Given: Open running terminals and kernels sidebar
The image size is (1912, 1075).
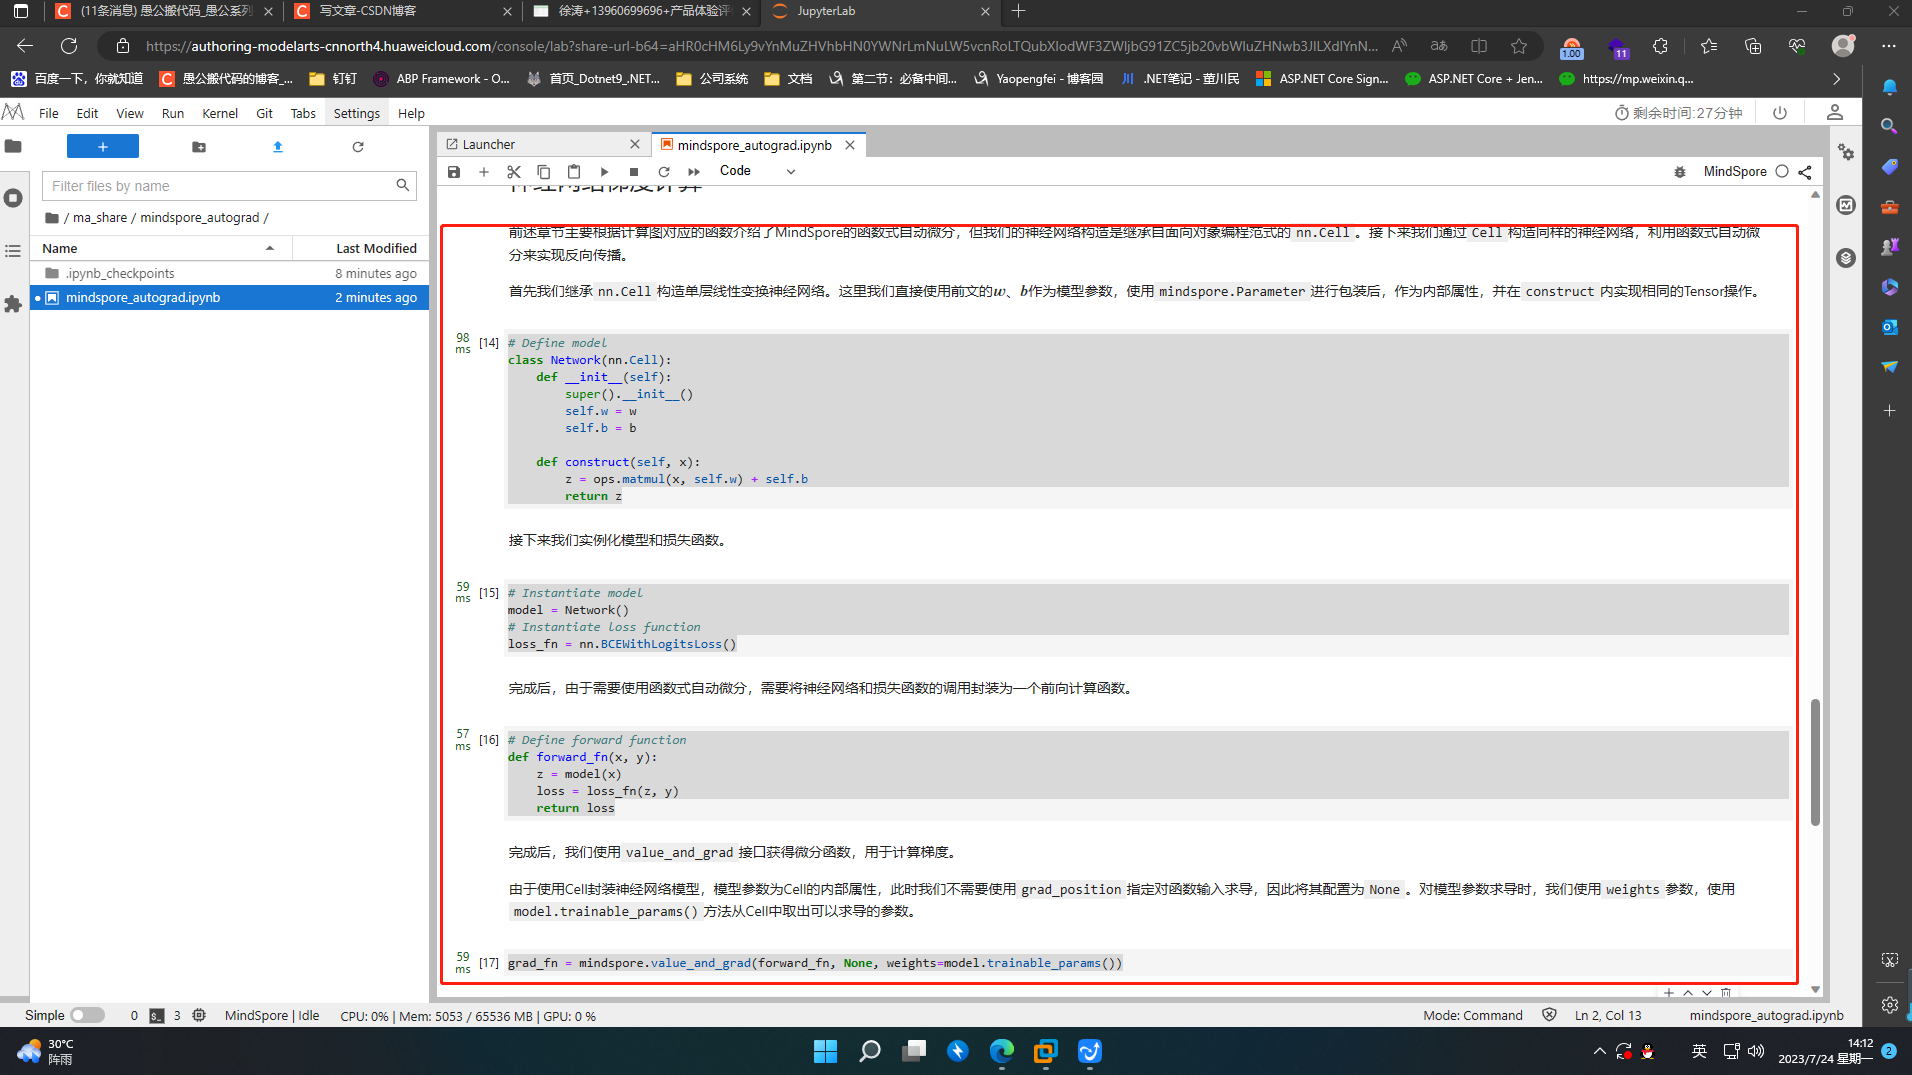Looking at the screenshot, I should (x=13, y=198).
